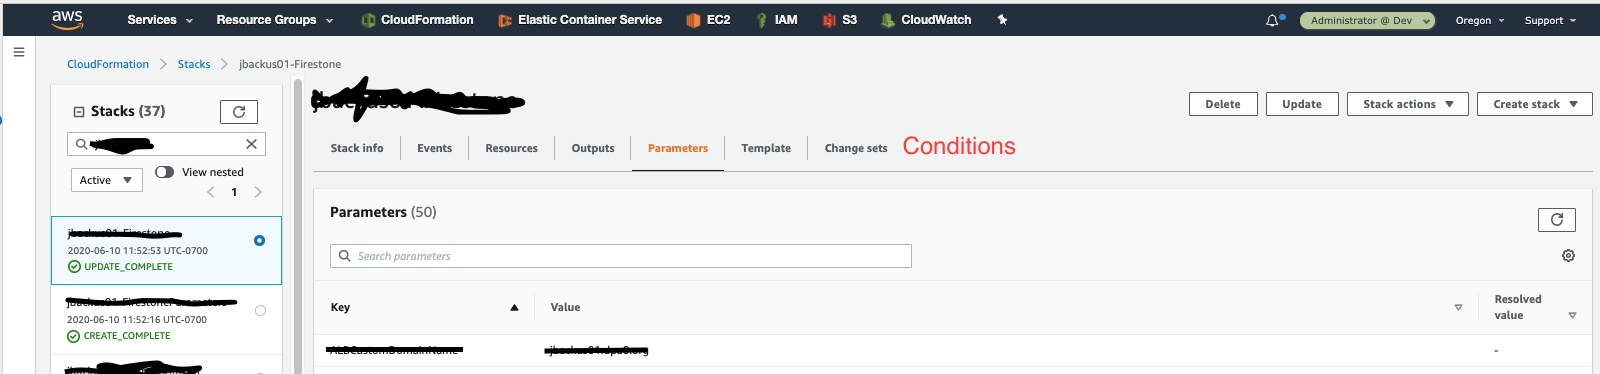This screenshot has width=1600, height=374.
Task: Click the Delete button
Action: [1223, 104]
